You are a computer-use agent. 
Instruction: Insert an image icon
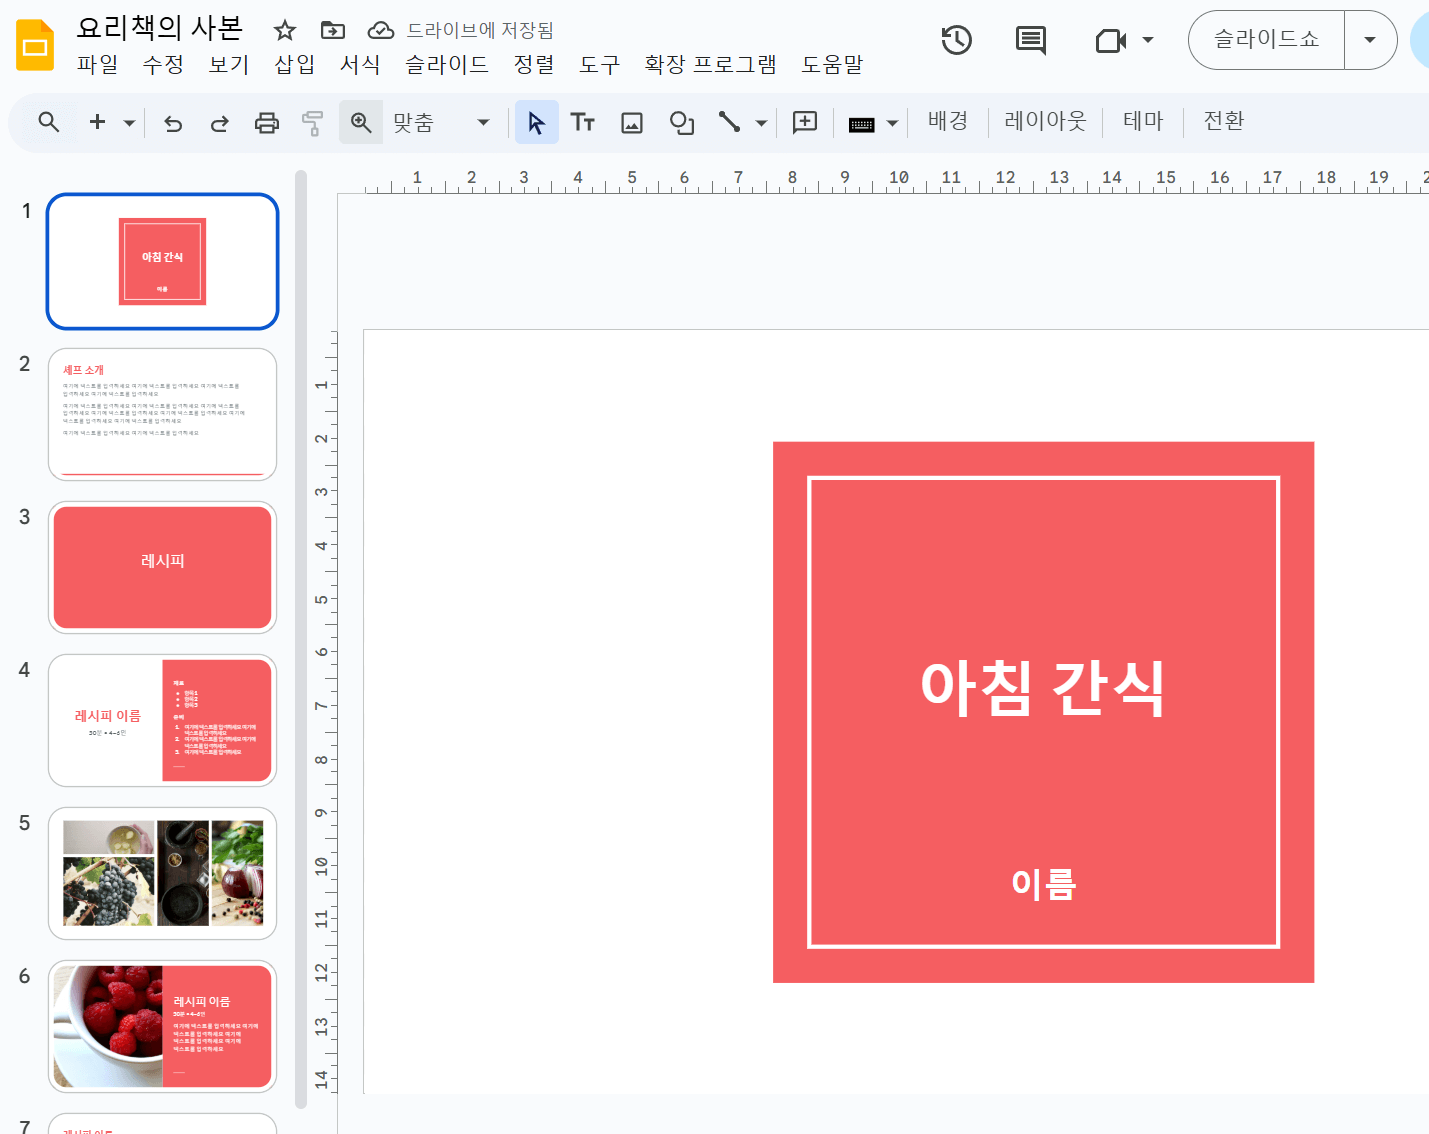click(x=632, y=123)
